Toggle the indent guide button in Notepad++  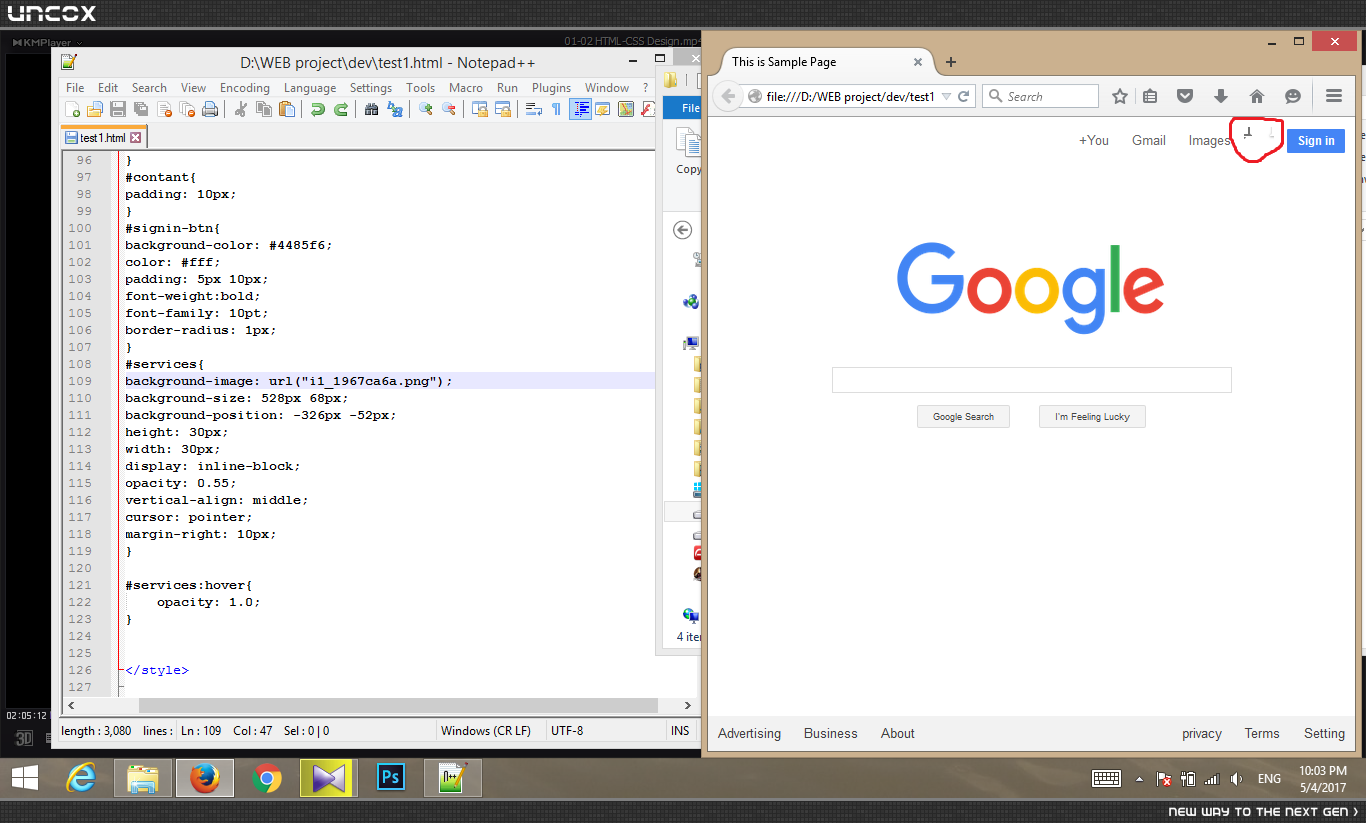tap(580, 110)
